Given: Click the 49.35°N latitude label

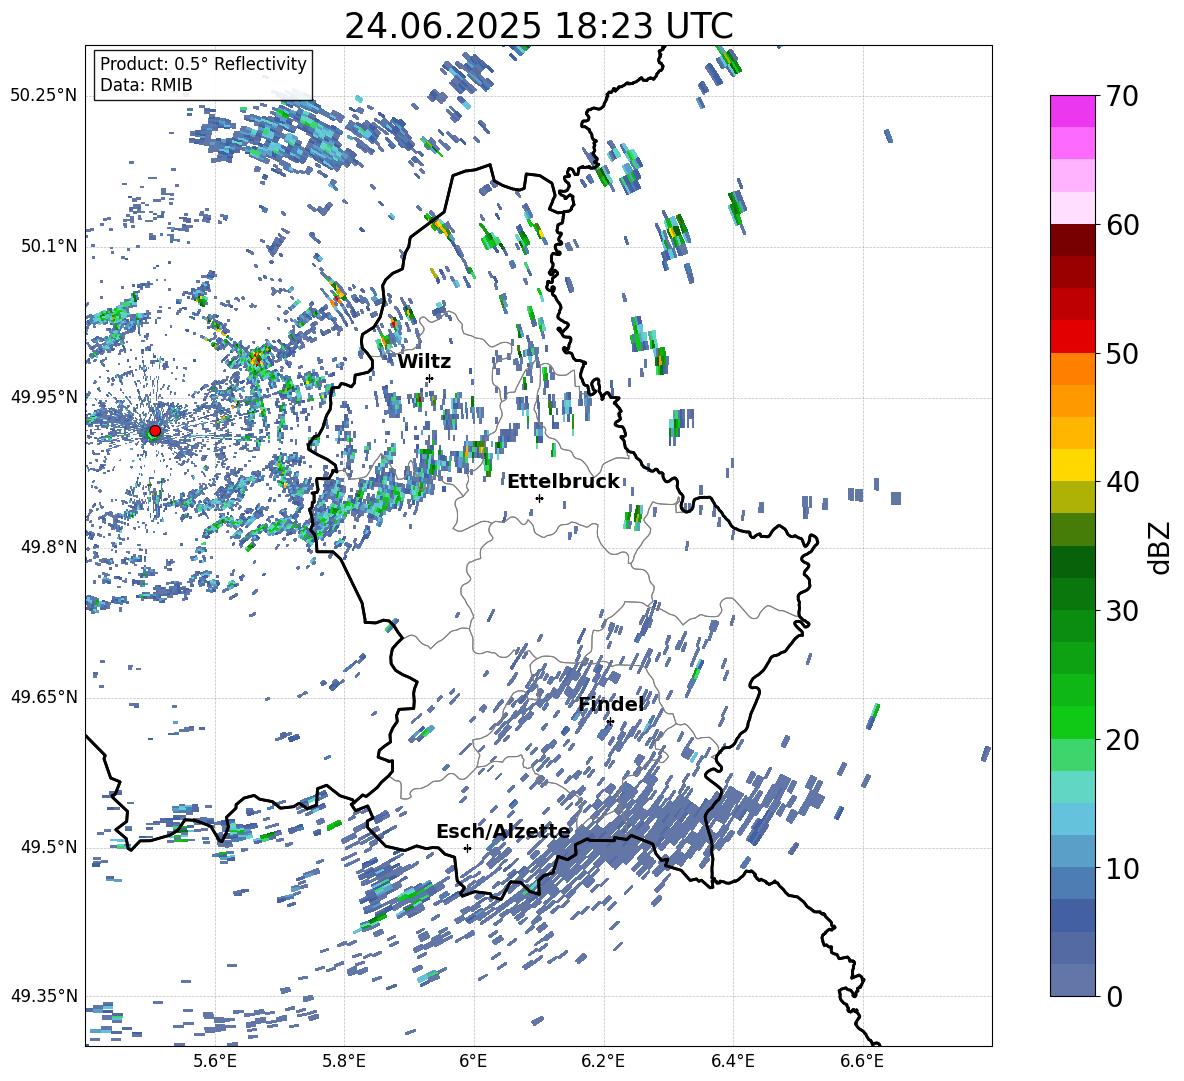Looking at the screenshot, I should point(44,996).
